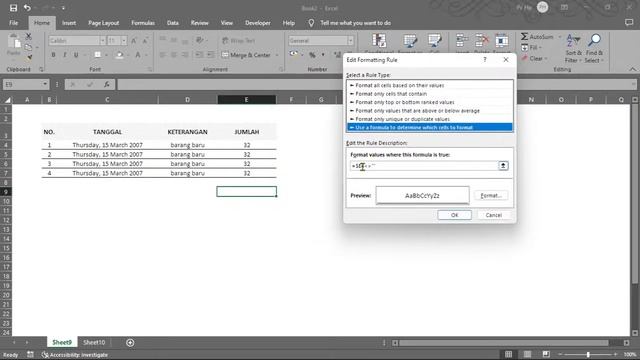Click OK in Edit Formatting Rule dialog
640x360 pixels.
point(454,215)
